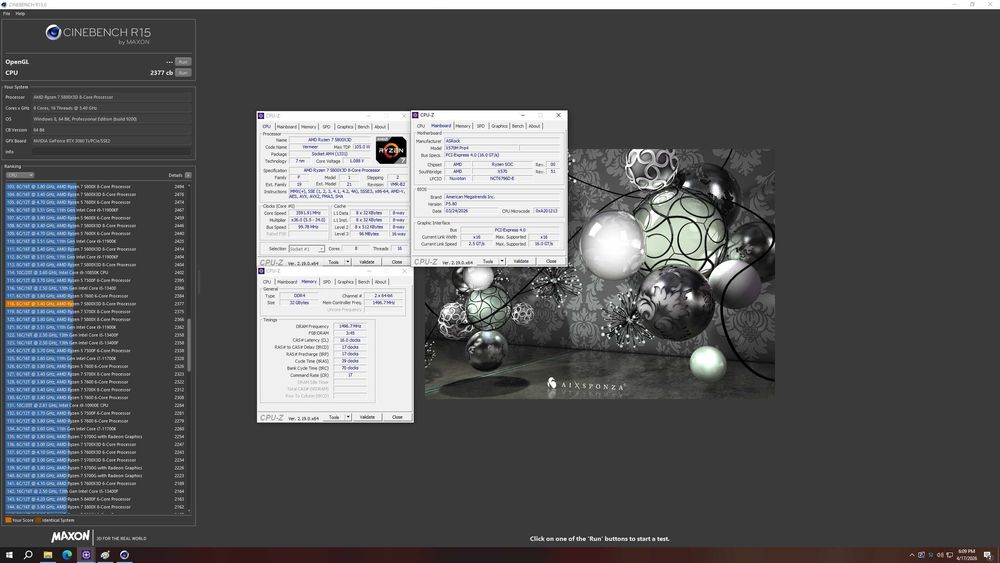The width and height of the screenshot is (1000, 563).
Task: Toggle the ranking Details arrow button
Action: coord(188,175)
